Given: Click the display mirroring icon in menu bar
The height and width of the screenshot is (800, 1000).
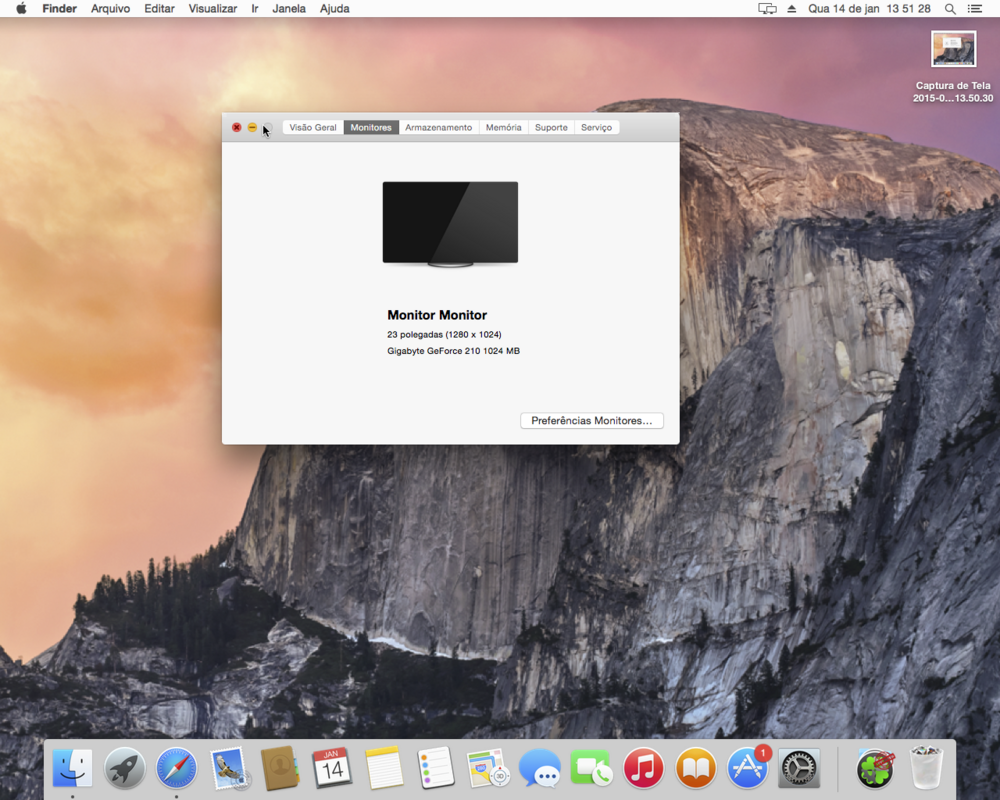Looking at the screenshot, I should click(767, 9).
